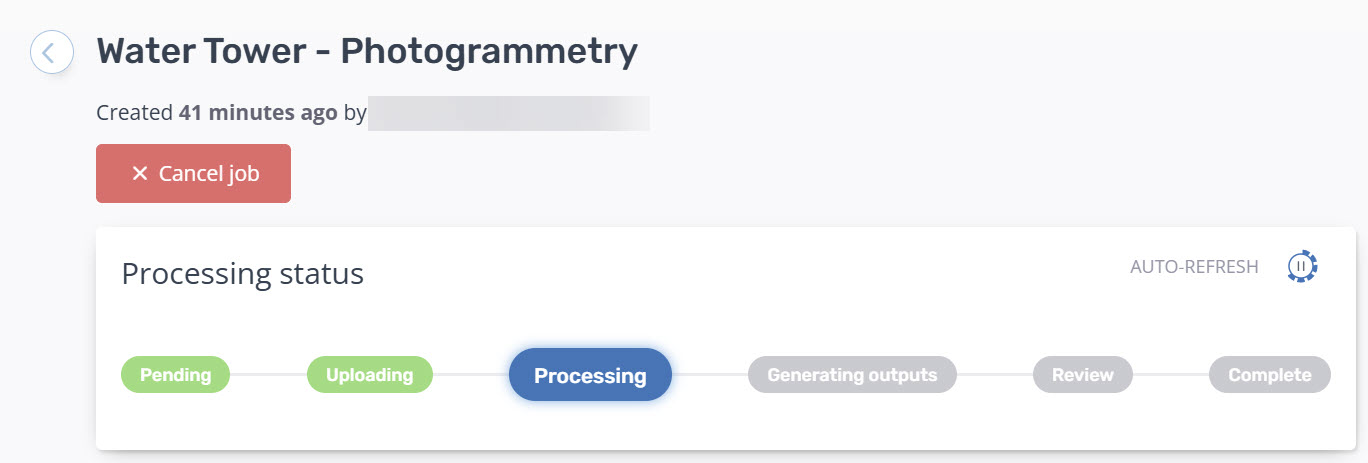Select the Complete stage pill
1368x463 pixels.
1270,375
